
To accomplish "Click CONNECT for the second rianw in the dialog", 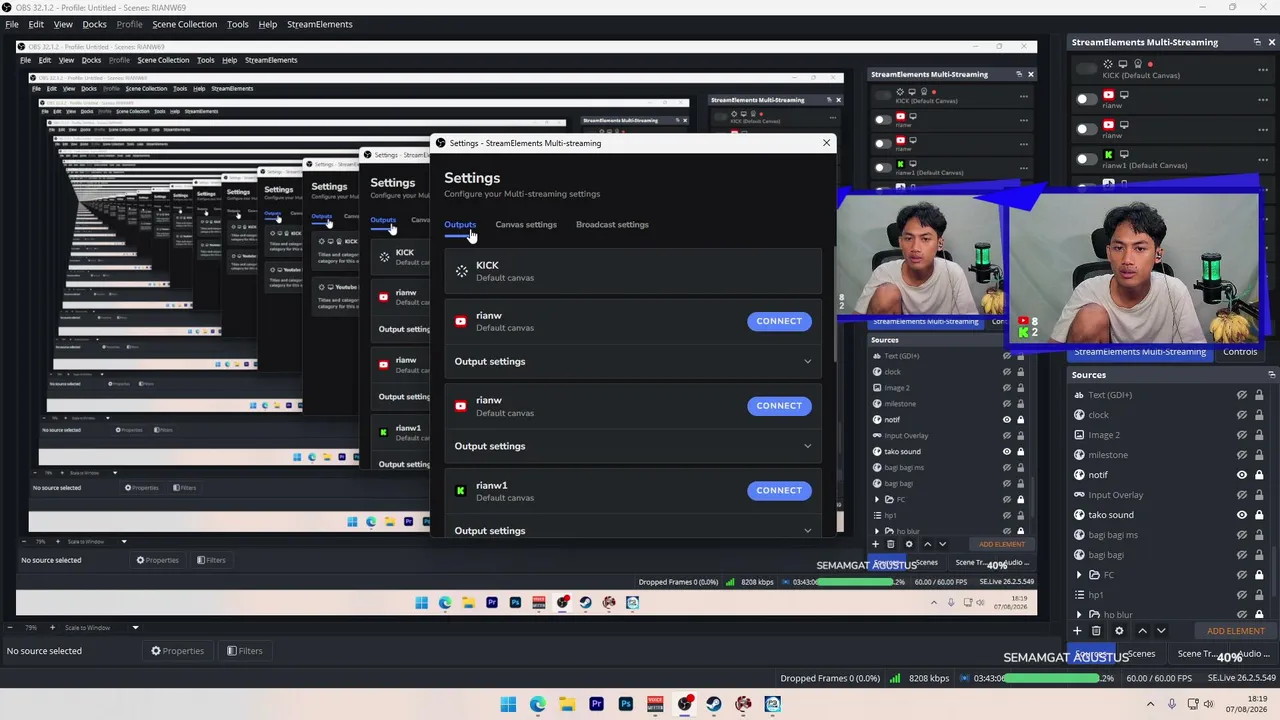I will 779,406.
